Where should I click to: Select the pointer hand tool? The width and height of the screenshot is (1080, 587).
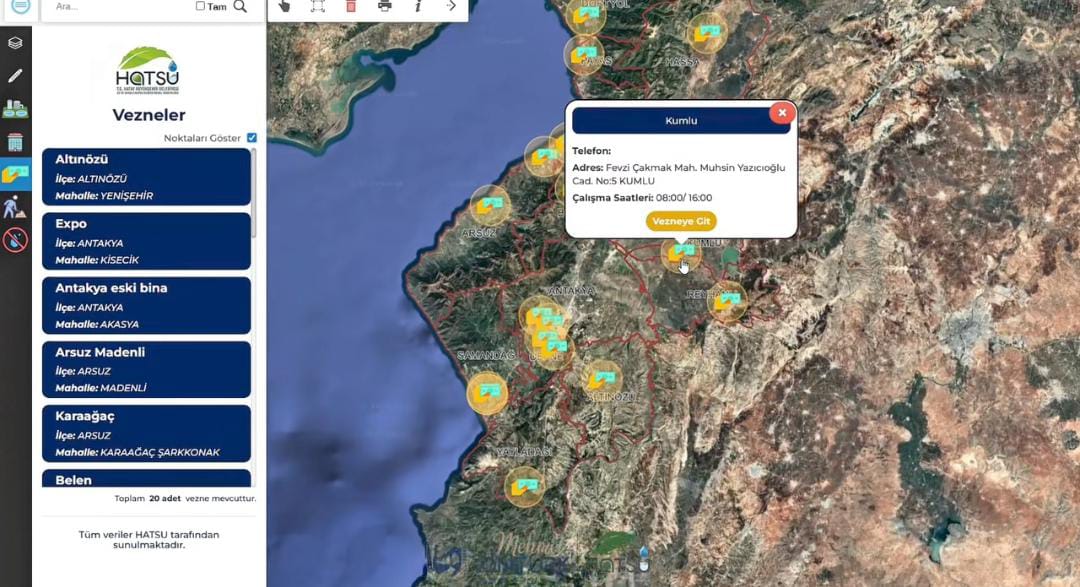[284, 6]
